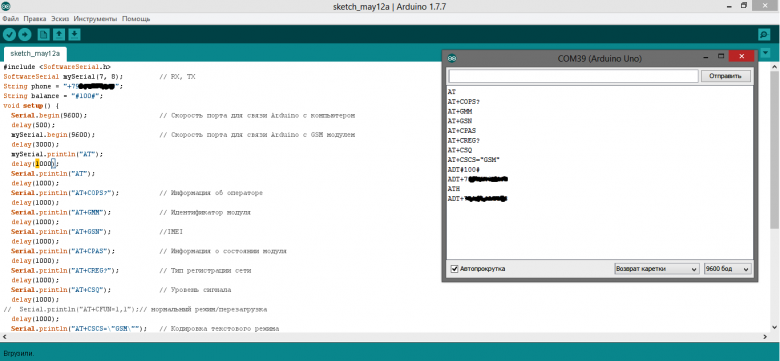Click the Arduino logo in main title bar
Image resolution: width=780 pixels, height=361 pixels.
click(x=7, y=6)
